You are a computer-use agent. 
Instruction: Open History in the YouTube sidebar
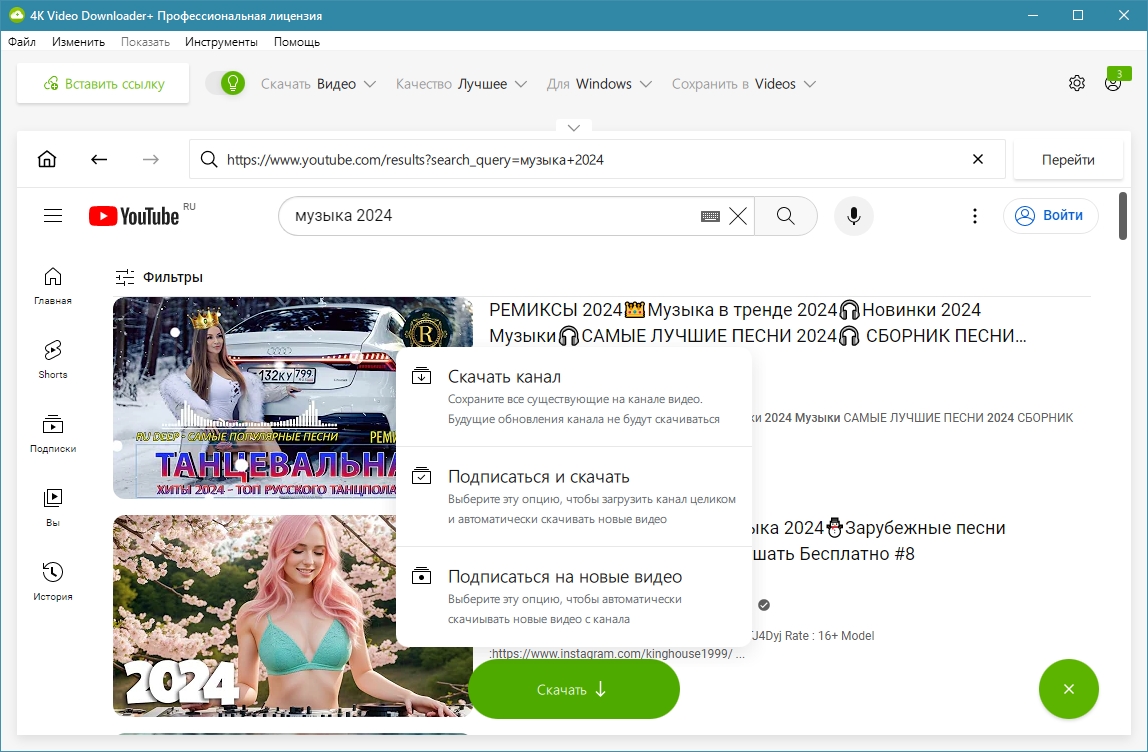pyautogui.click(x=53, y=581)
